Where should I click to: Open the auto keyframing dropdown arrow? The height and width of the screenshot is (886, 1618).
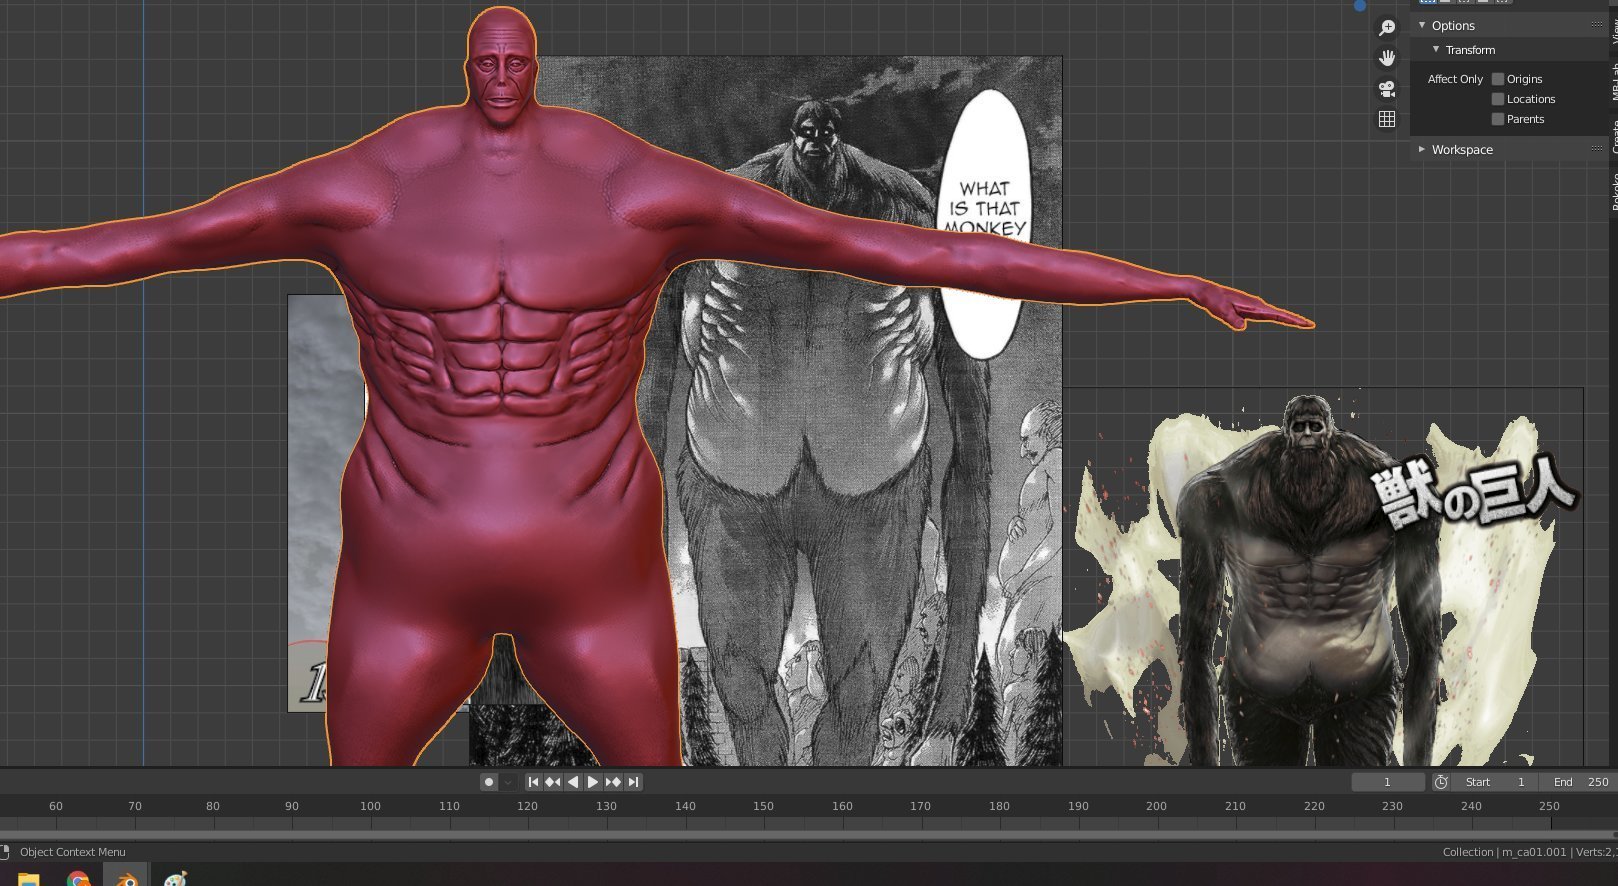tap(508, 782)
